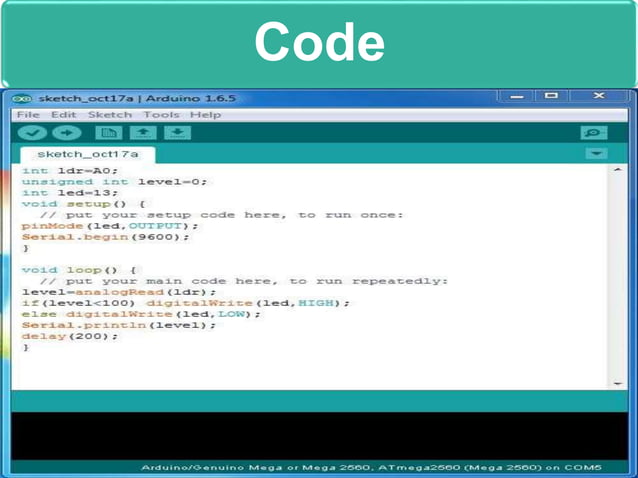Maximize the Arduino window

551,97
